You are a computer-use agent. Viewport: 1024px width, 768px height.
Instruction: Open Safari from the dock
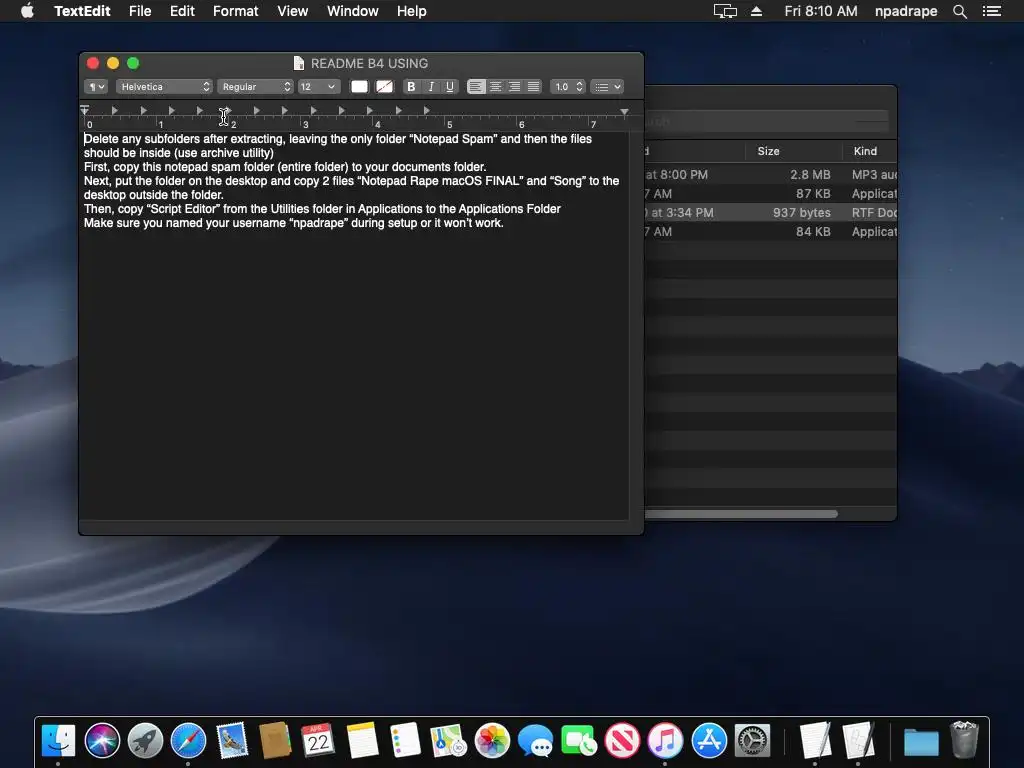[188, 741]
